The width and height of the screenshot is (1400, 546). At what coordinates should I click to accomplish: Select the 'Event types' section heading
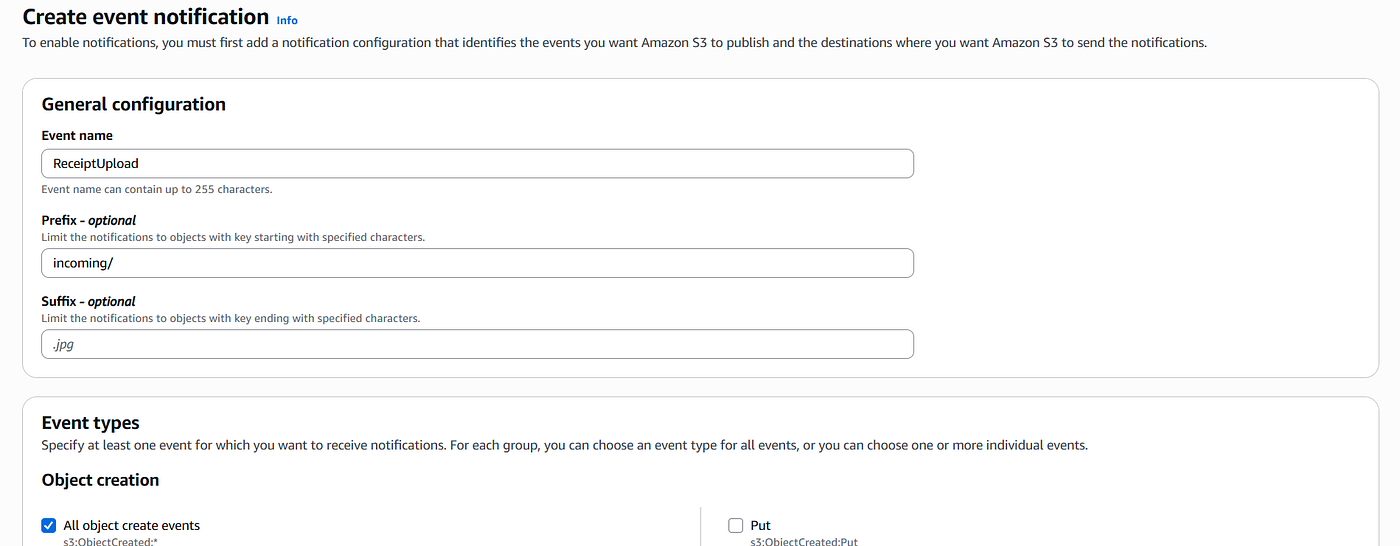(x=91, y=423)
